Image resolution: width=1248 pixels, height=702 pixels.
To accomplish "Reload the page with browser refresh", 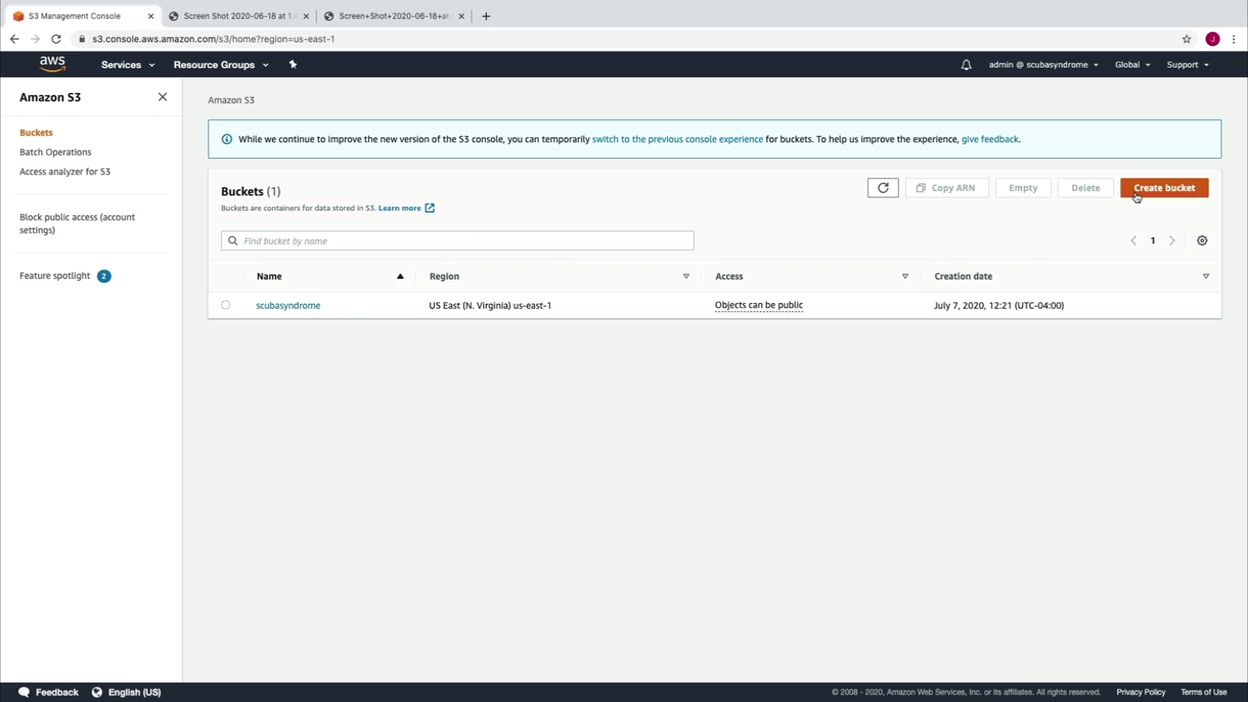I will point(56,39).
